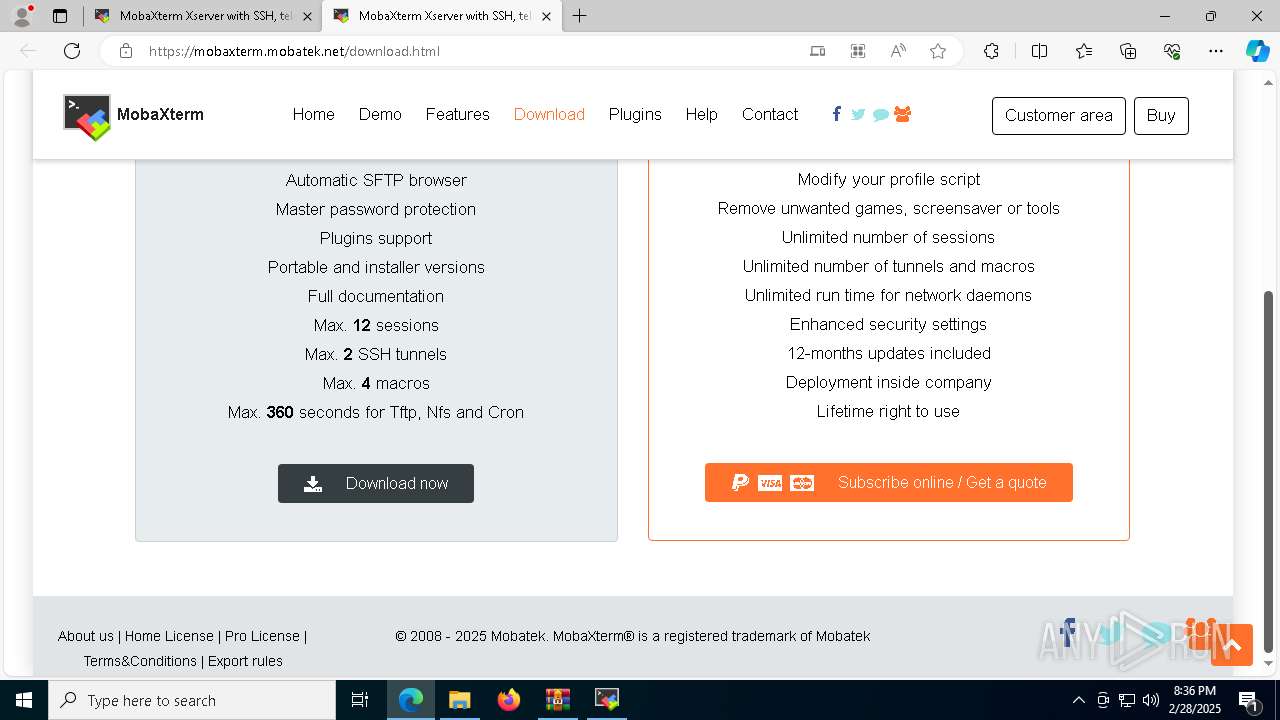1280x720 pixels.
Task: Click Subscribe online / Get a quote
Action: 888,482
